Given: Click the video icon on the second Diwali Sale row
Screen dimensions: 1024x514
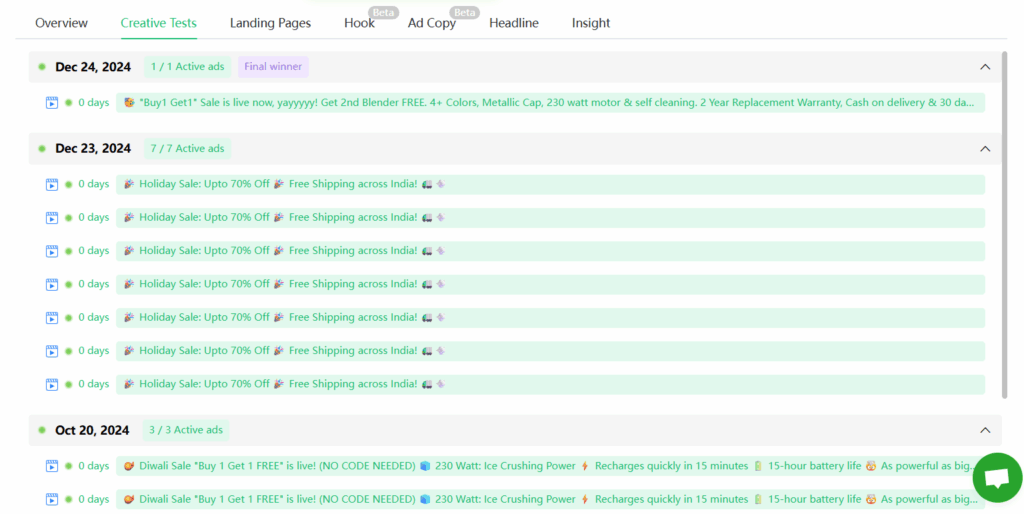Looking at the screenshot, I should click(x=52, y=499).
